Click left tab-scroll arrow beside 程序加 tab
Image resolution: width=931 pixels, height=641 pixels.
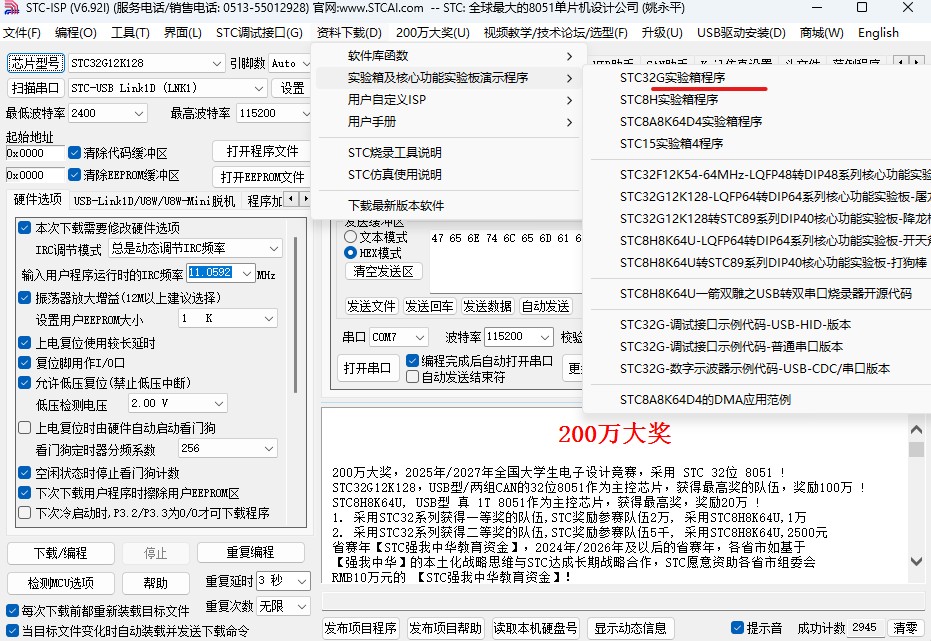291,199
